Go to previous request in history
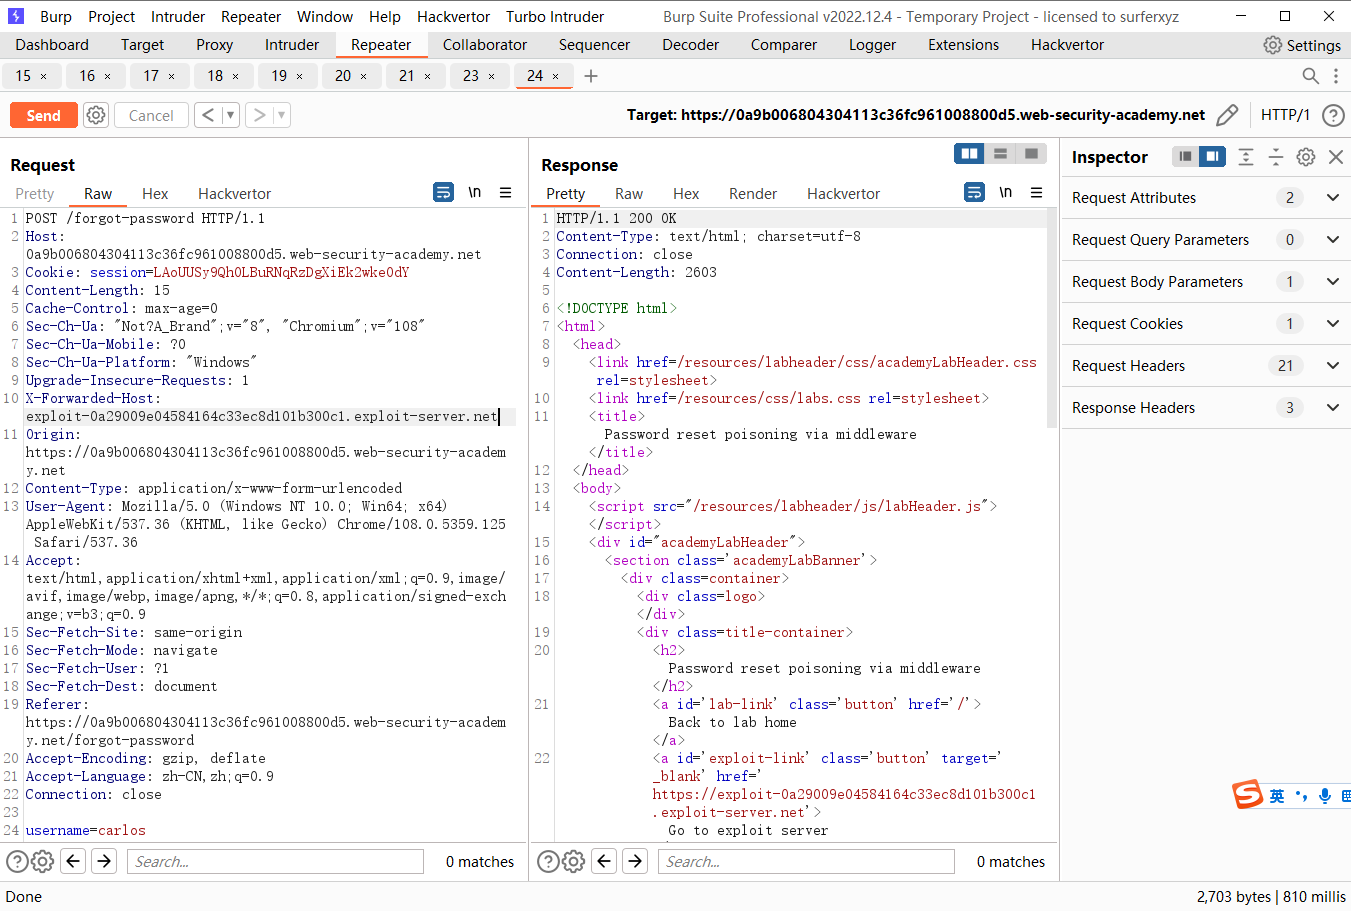Viewport: 1351px width, 911px height. coord(208,115)
